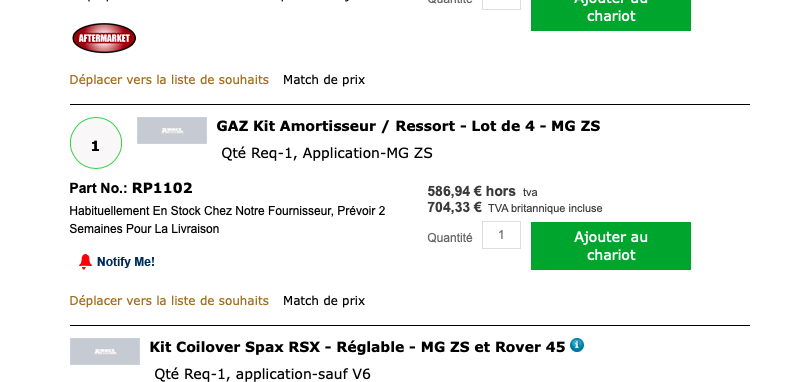Screen dimensions: 790x382
Task: Click the Qté Req-1 Application-MG ZS text
Action: point(327,153)
